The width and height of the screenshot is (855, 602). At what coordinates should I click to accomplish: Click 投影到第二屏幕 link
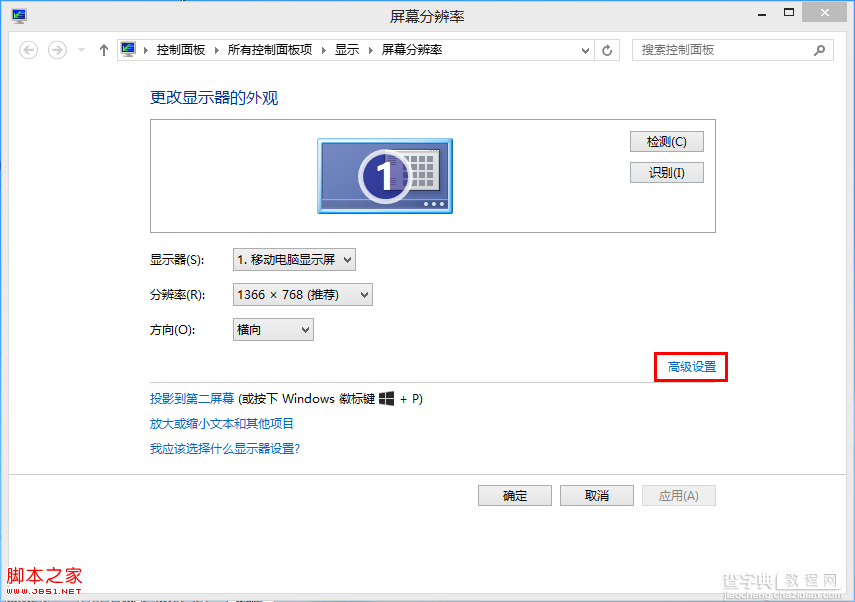[x=192, y=399]
